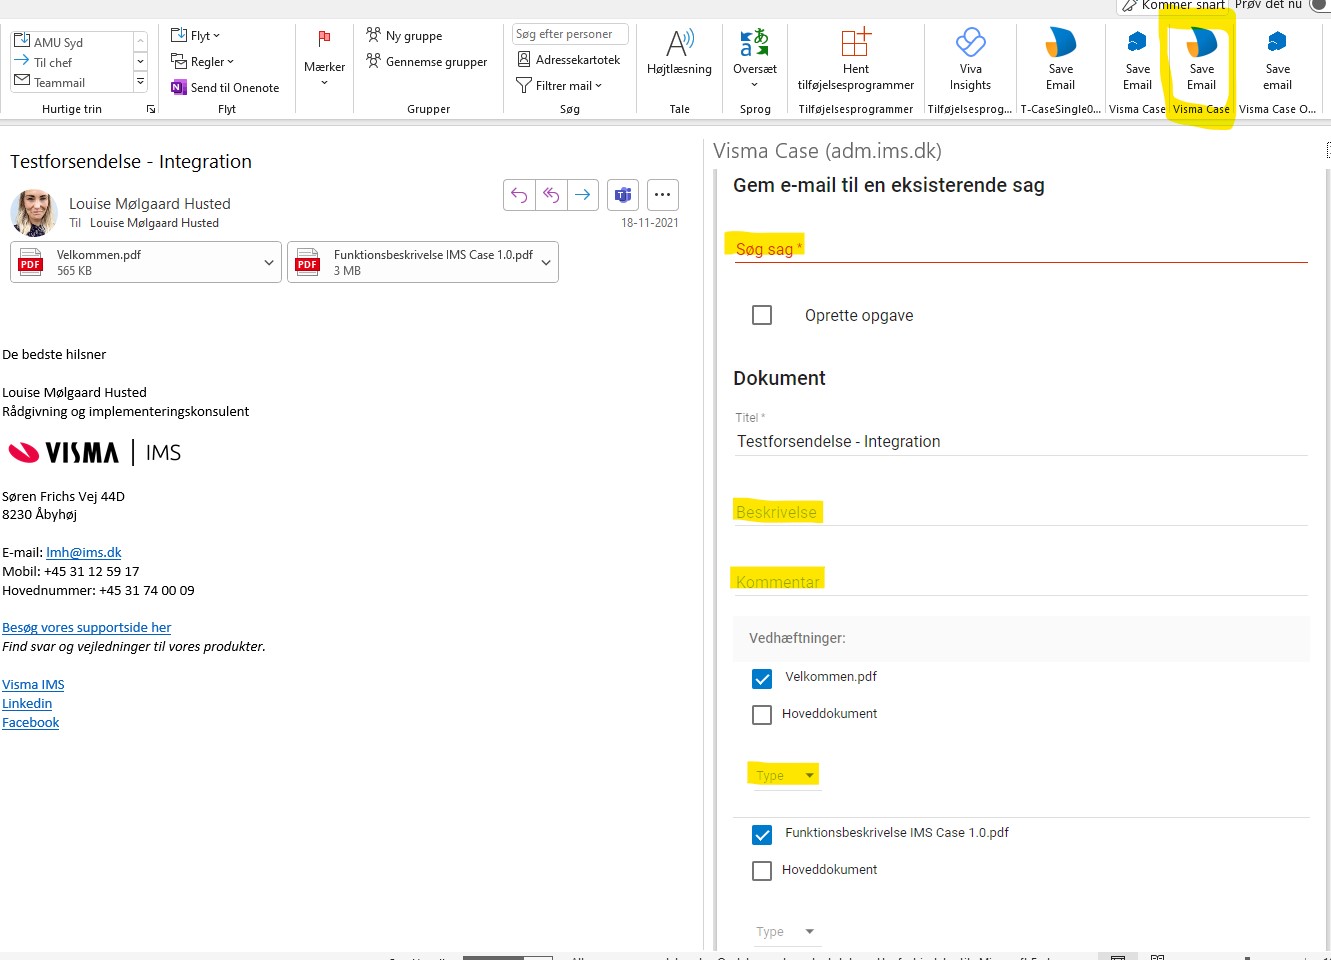The width and height of the screenshot is (1331, 960).
Task: Click the Velkommen.pdf PDF icon
Action: [31, 262]
